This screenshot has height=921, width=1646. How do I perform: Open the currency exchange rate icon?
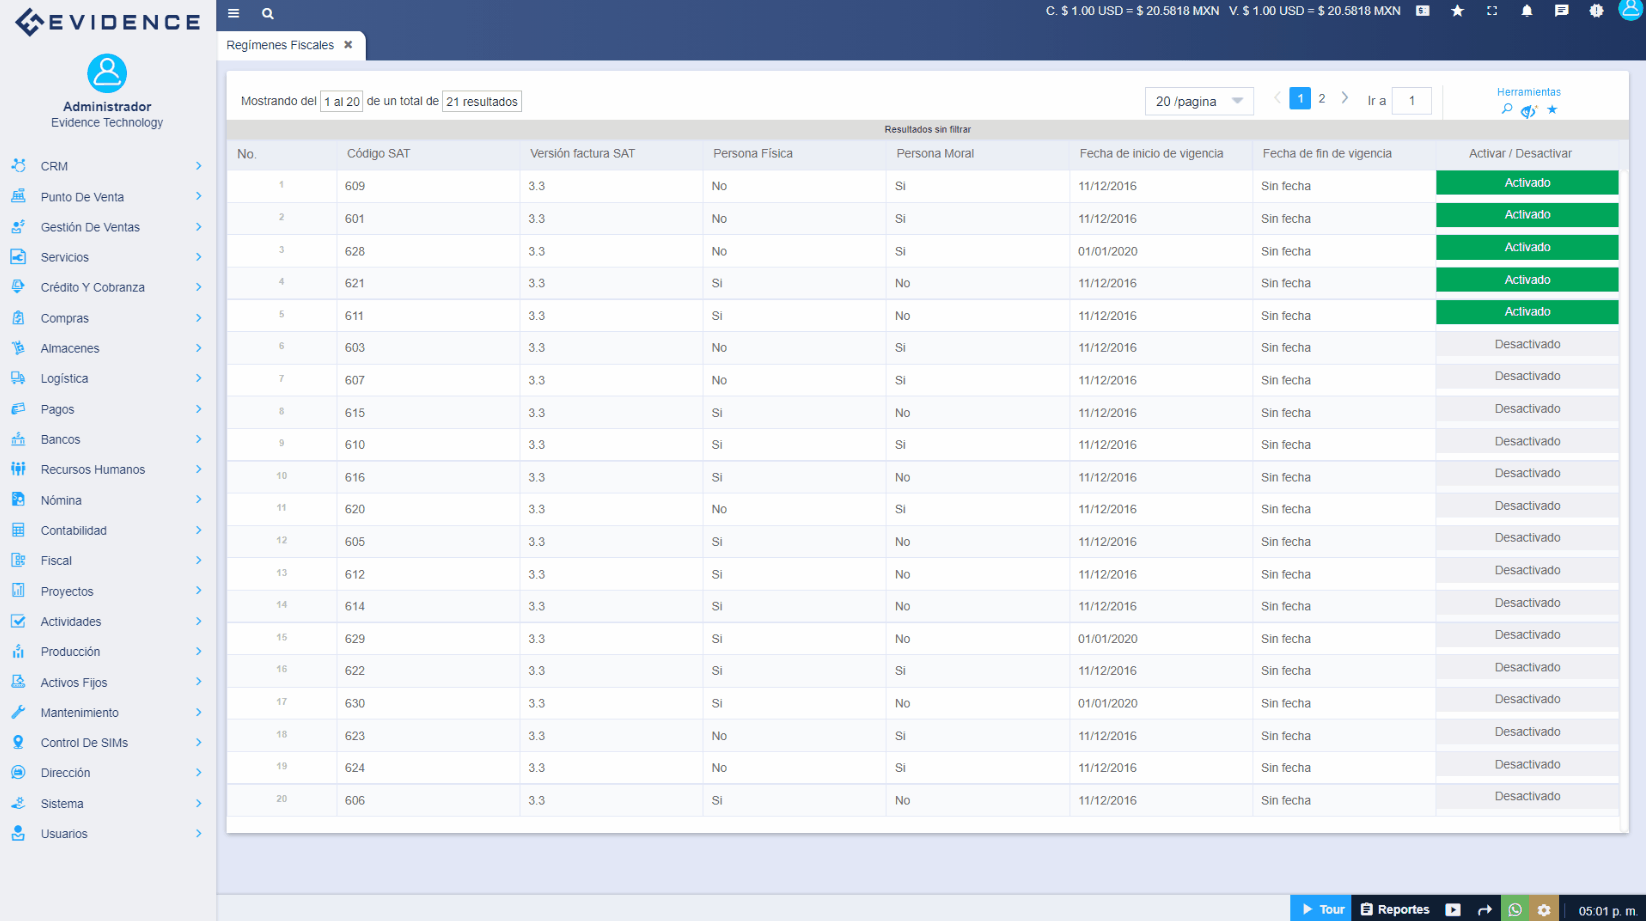[x=1423, y=11]
